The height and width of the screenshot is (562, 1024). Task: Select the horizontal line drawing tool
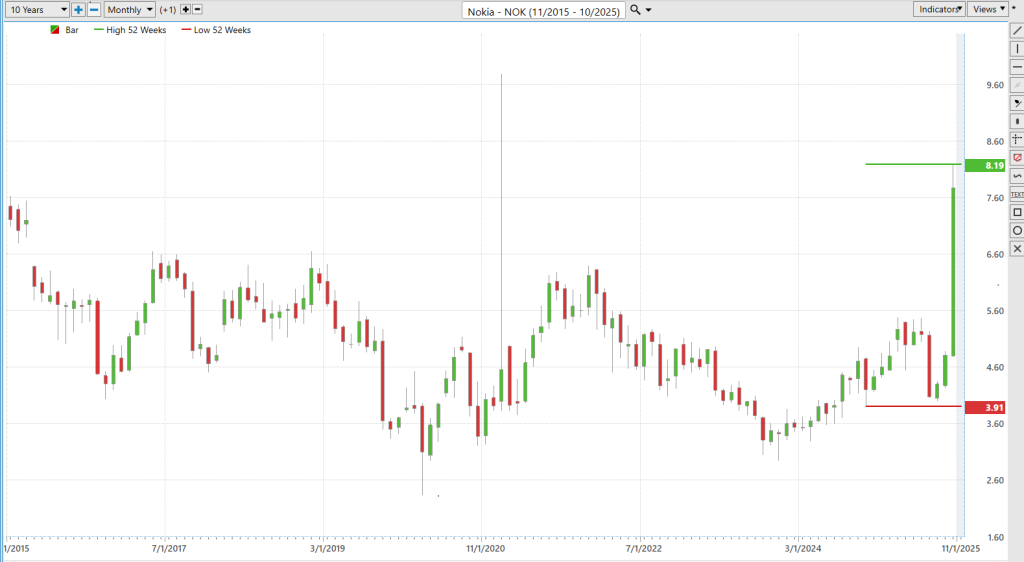point(1017,66)
